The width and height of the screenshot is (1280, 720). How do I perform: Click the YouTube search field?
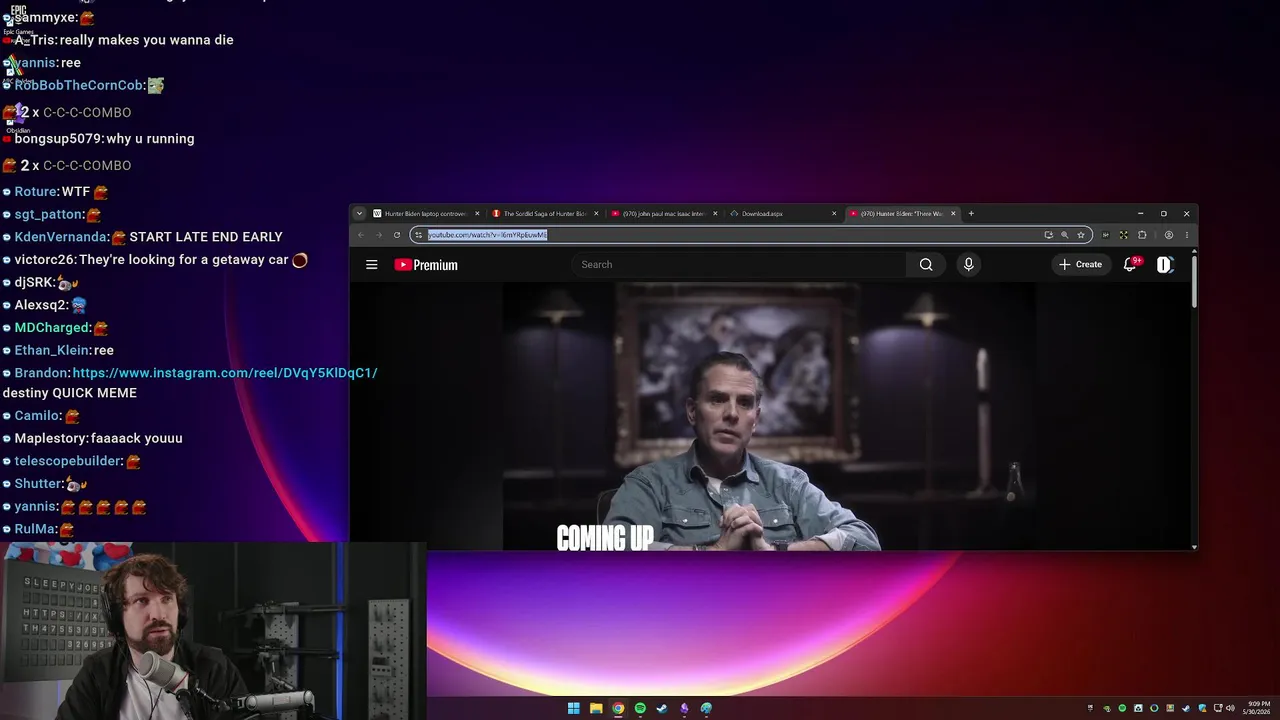coord(739,265)
